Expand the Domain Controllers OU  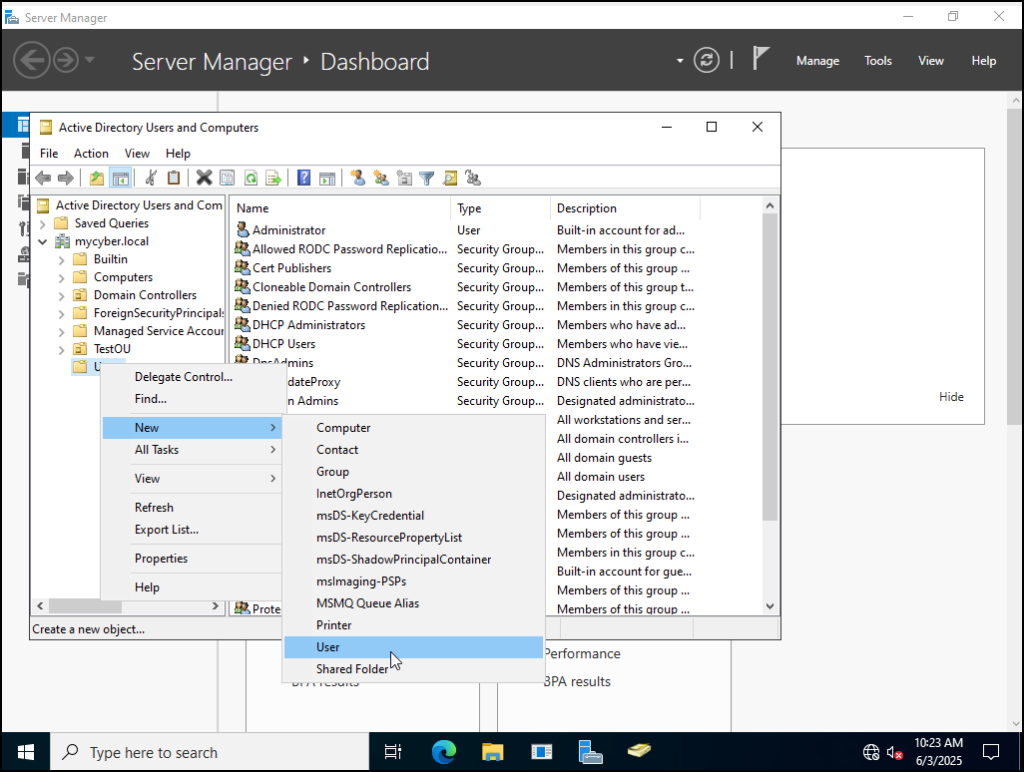click(61, 296)
